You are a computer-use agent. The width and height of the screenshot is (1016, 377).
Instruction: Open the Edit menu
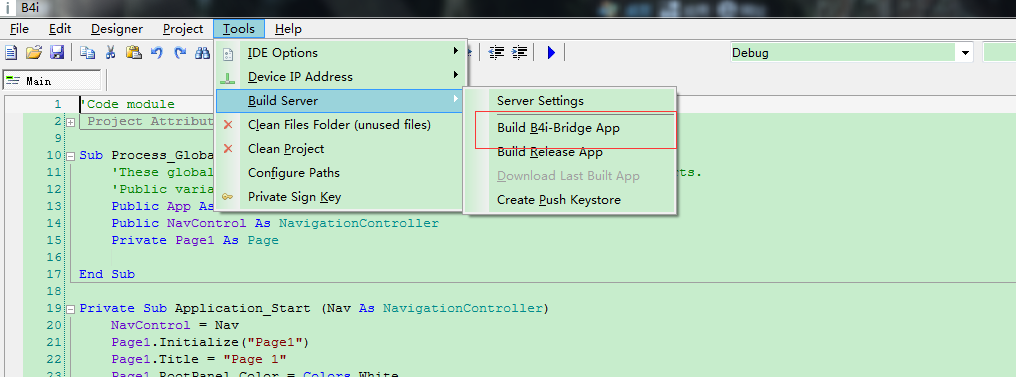[x=60, y=29]
